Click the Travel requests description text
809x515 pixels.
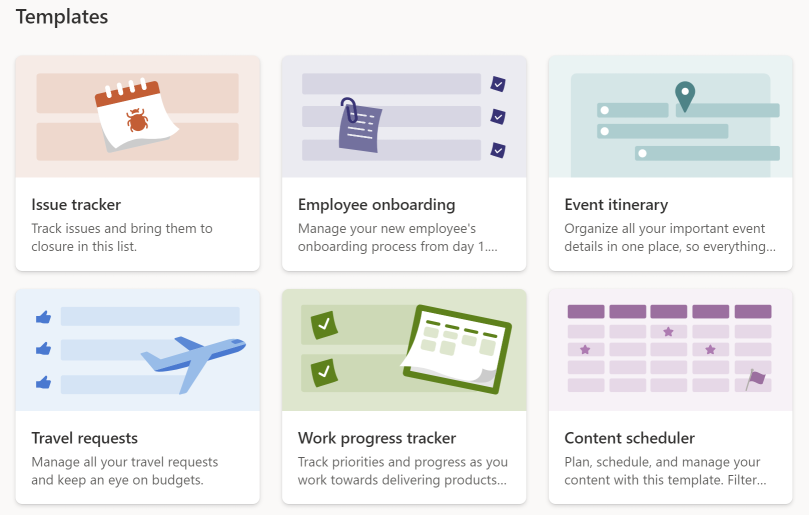[124, 471]
